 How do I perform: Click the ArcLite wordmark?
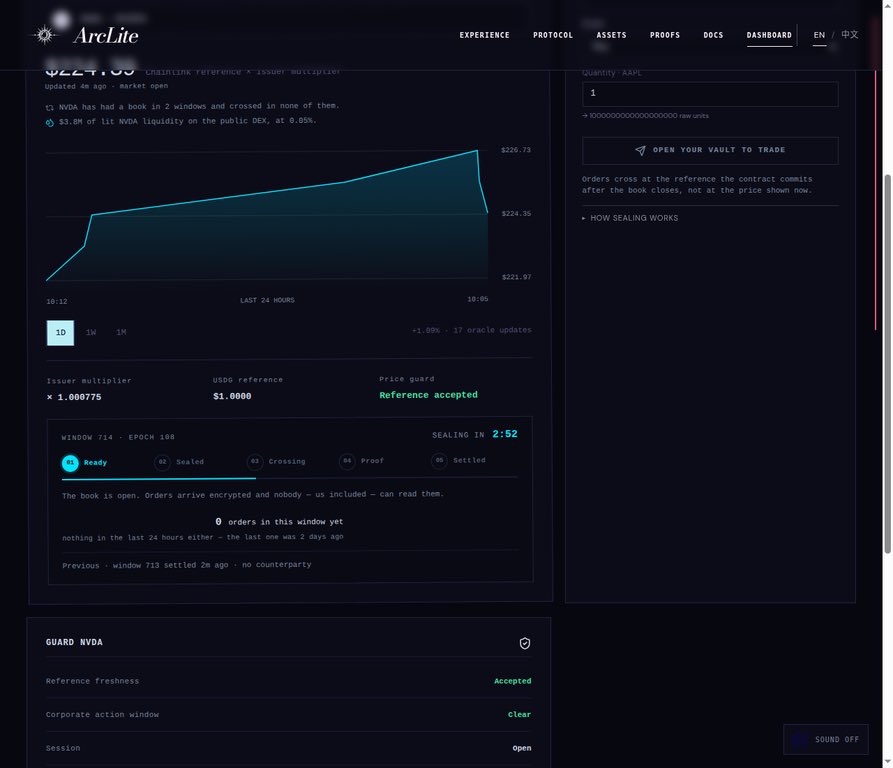[x=106, y=35]
